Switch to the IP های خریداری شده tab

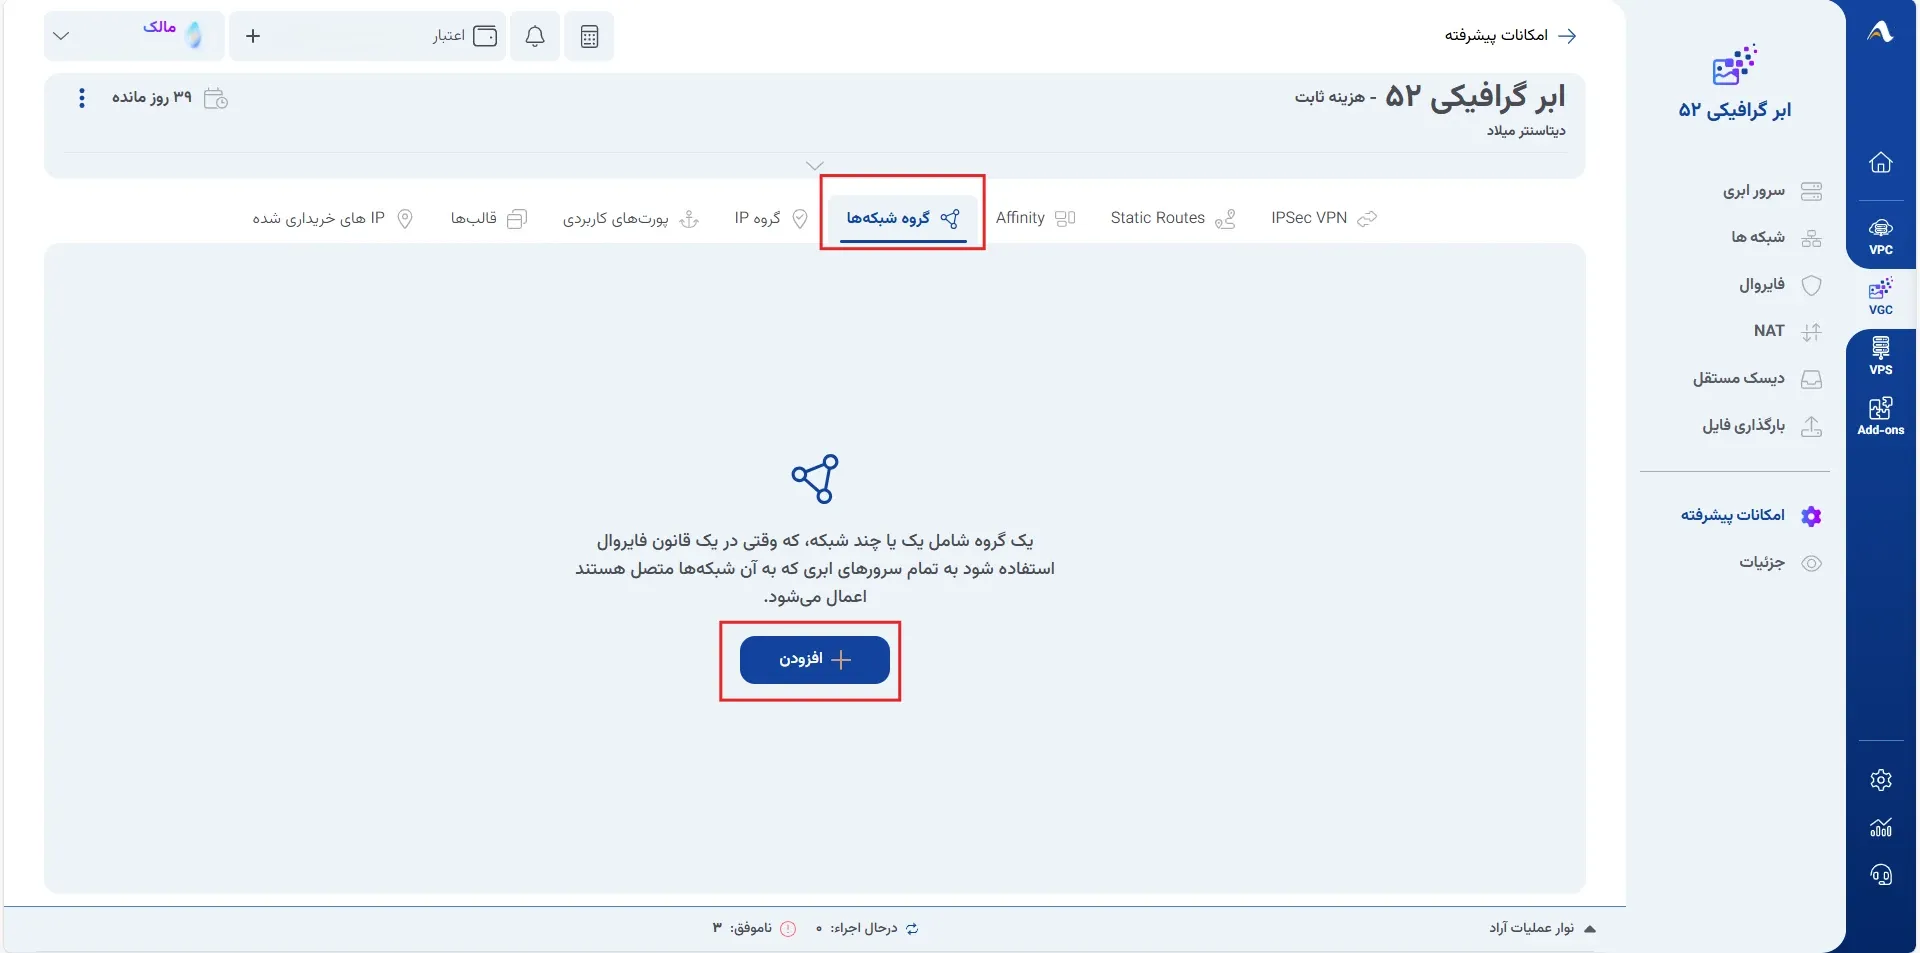(332, 218)
